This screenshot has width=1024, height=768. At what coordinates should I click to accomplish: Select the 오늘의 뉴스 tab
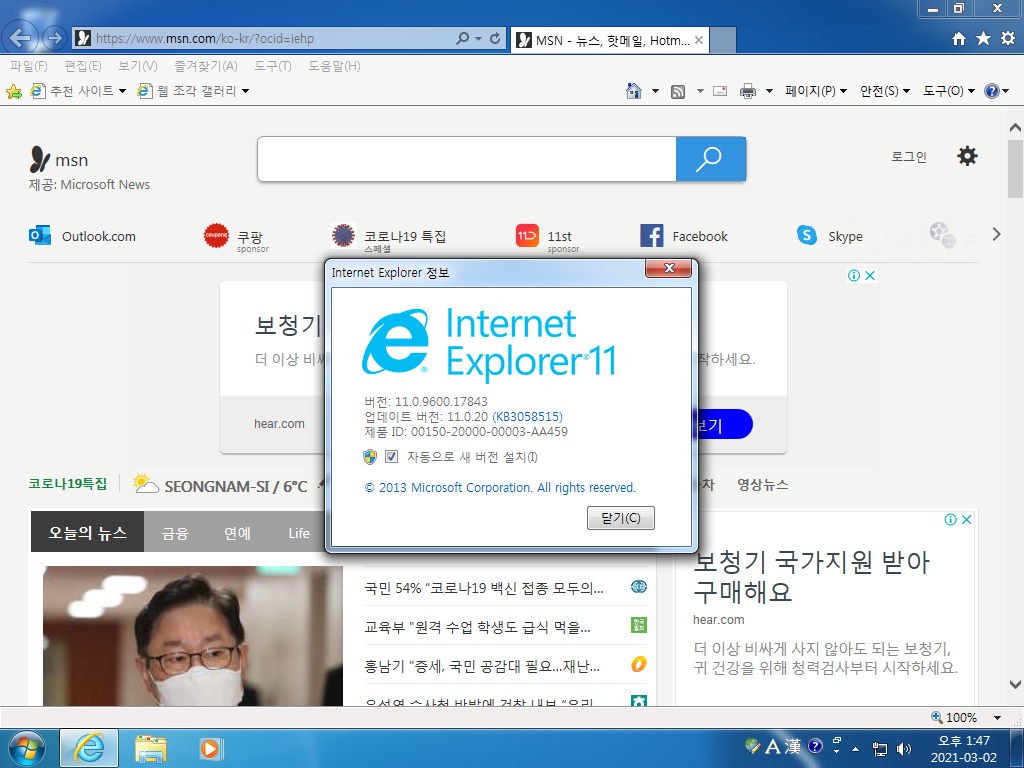[x=88, y=532]
